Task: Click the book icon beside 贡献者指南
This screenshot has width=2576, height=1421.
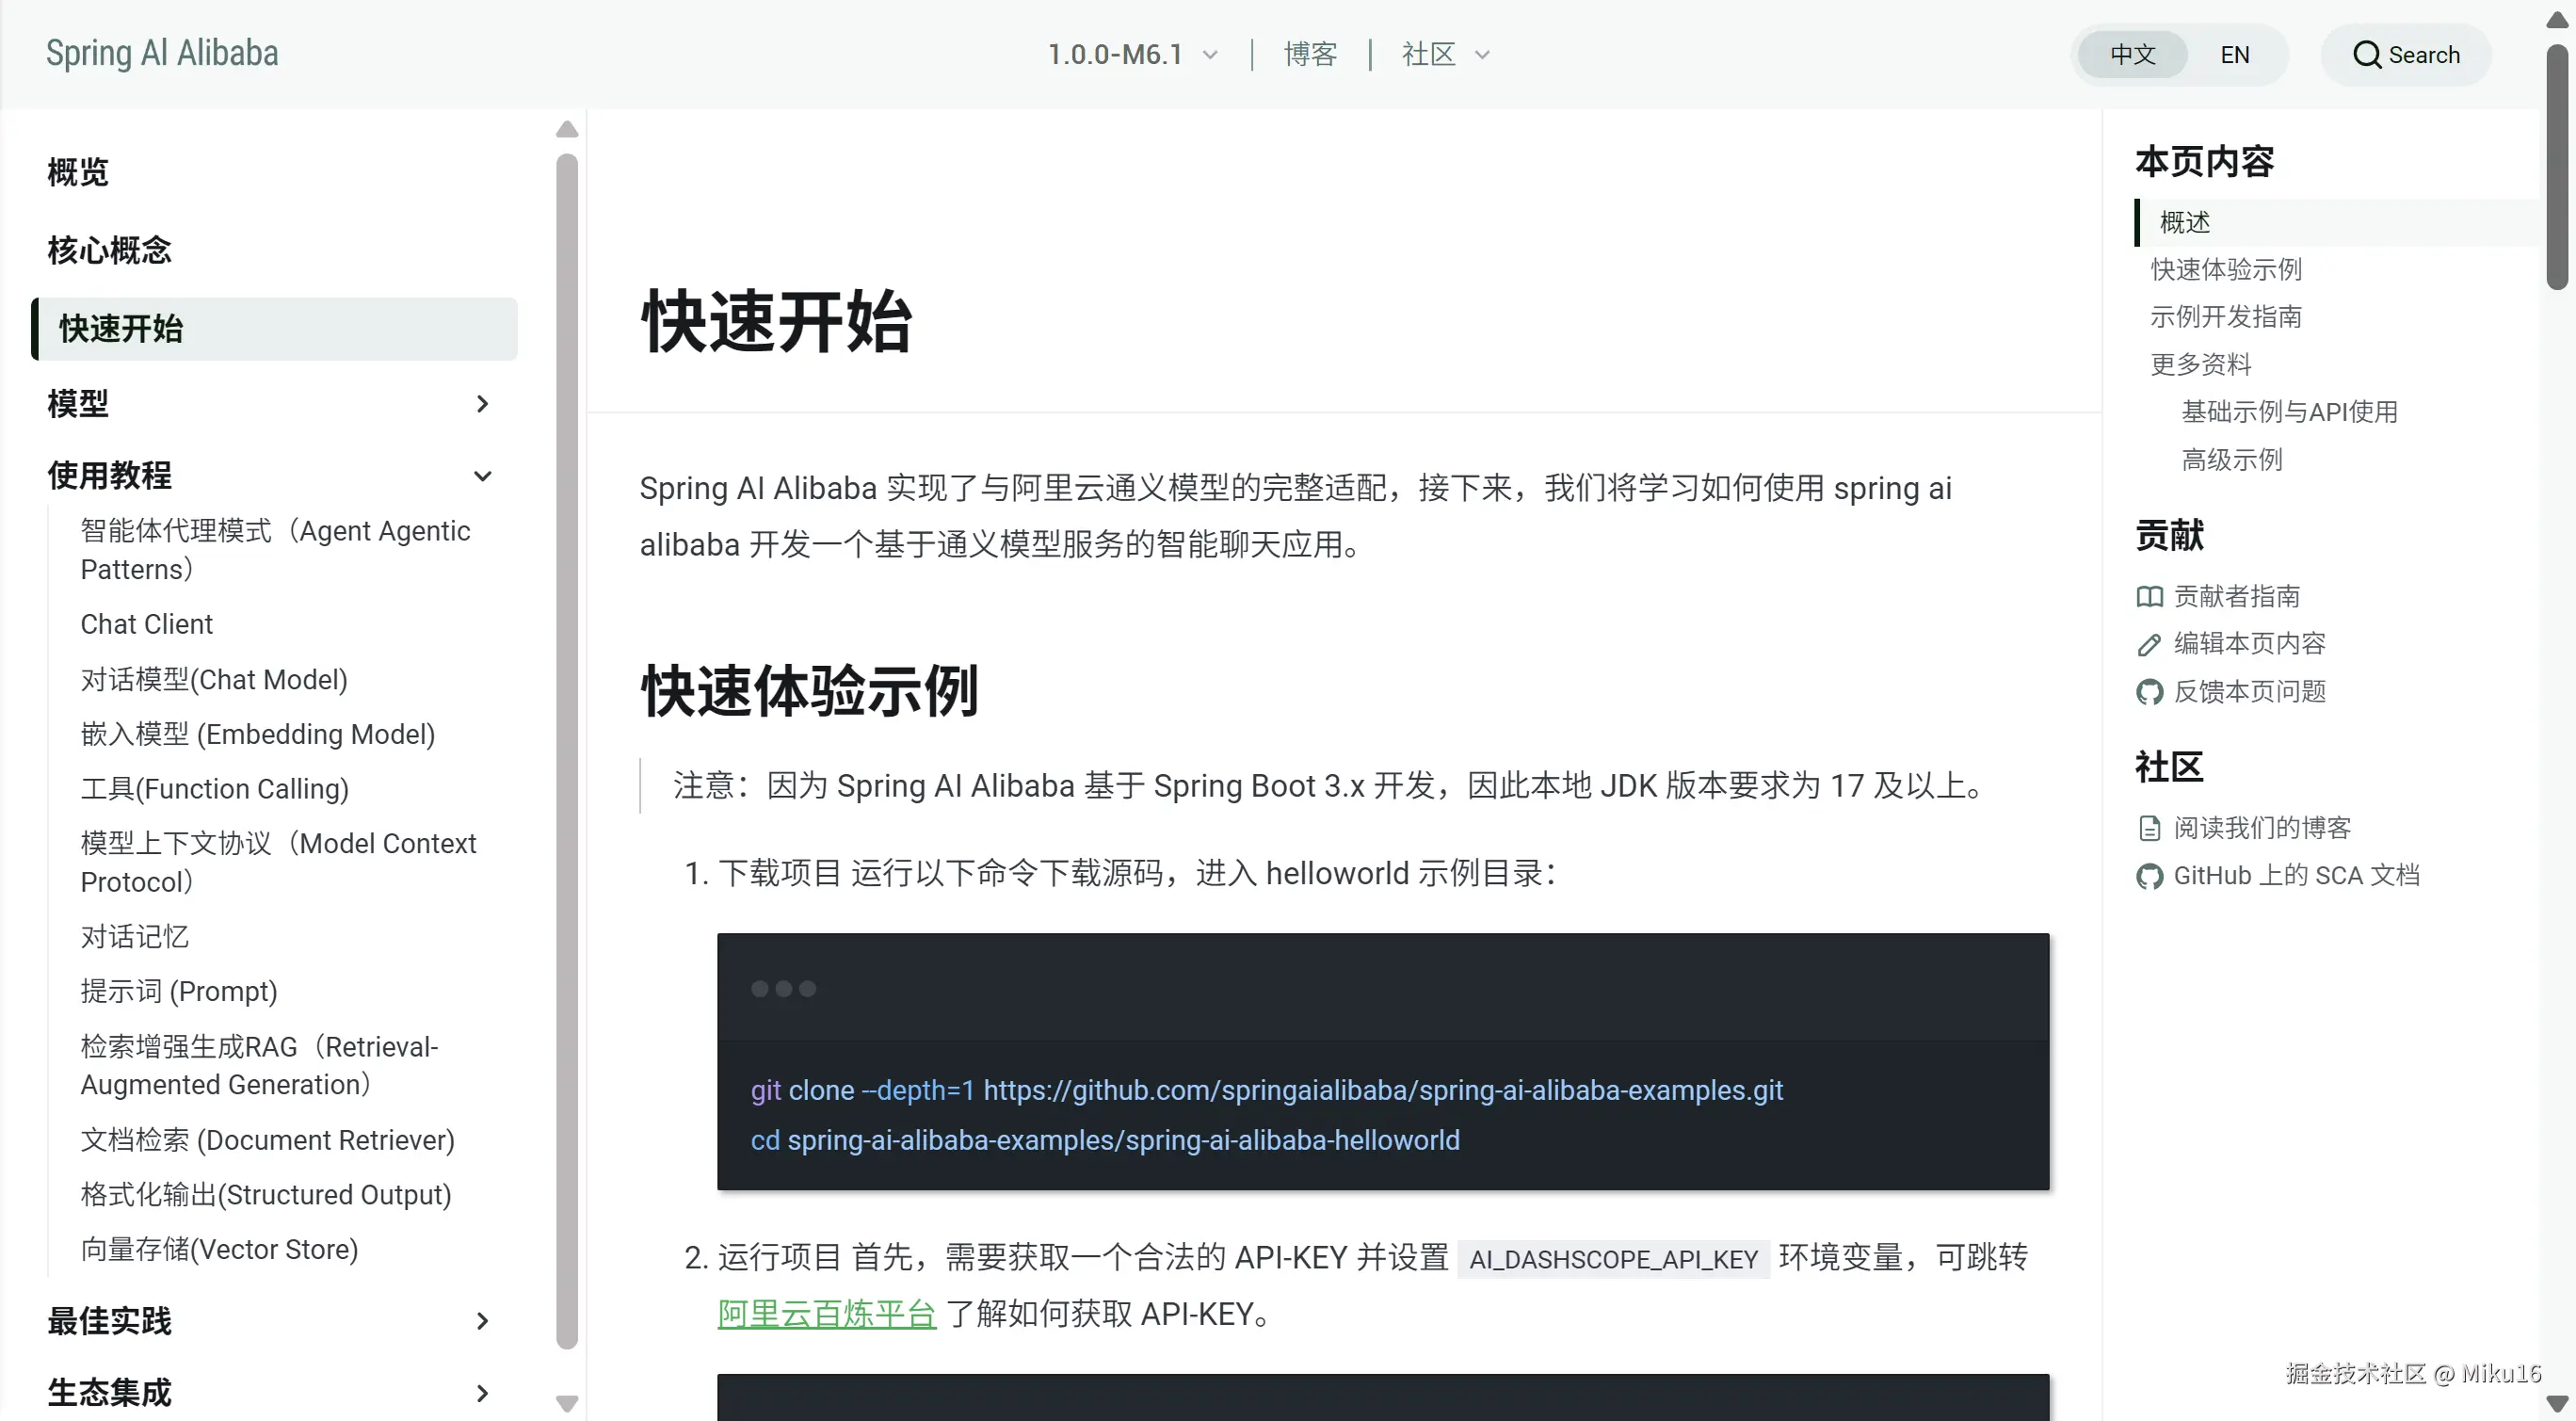Action: click(x=2149, y=597)
